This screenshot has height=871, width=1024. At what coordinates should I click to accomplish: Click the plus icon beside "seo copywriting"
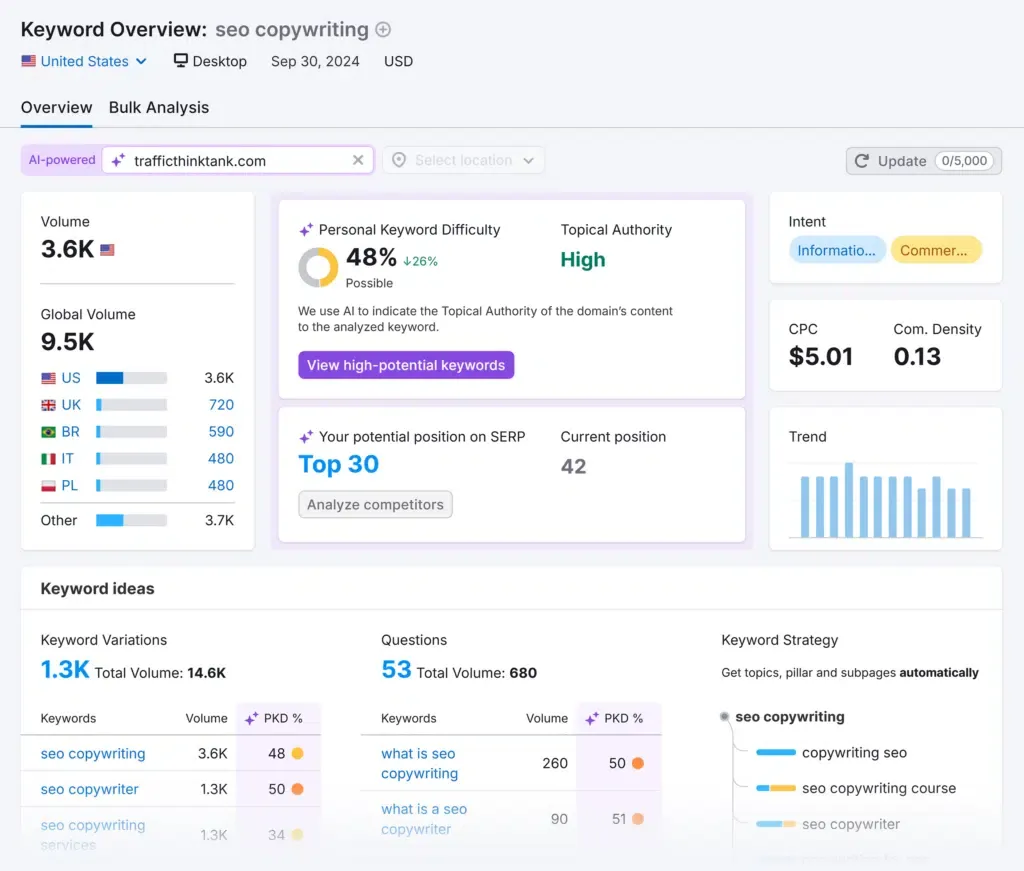click(x=382, y=29)
